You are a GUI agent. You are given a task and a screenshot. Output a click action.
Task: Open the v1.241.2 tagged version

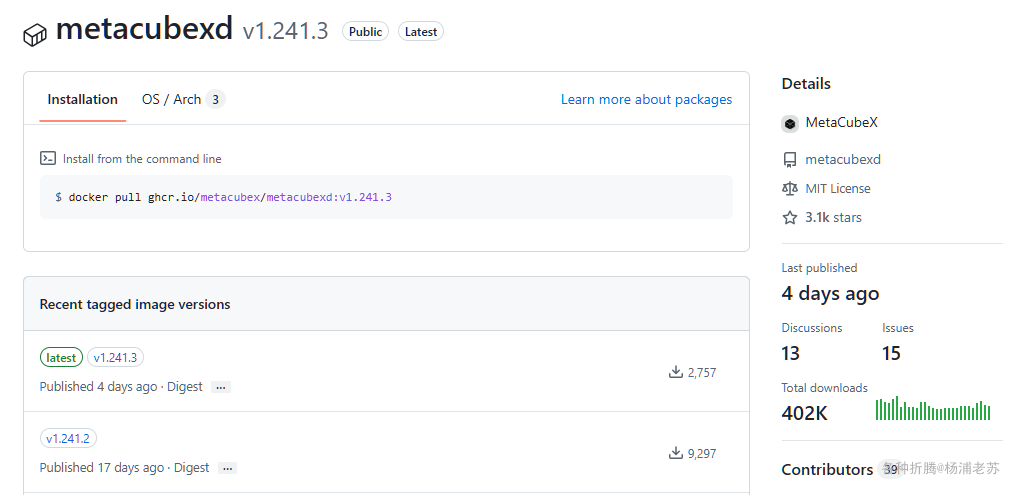pos(68,438)
